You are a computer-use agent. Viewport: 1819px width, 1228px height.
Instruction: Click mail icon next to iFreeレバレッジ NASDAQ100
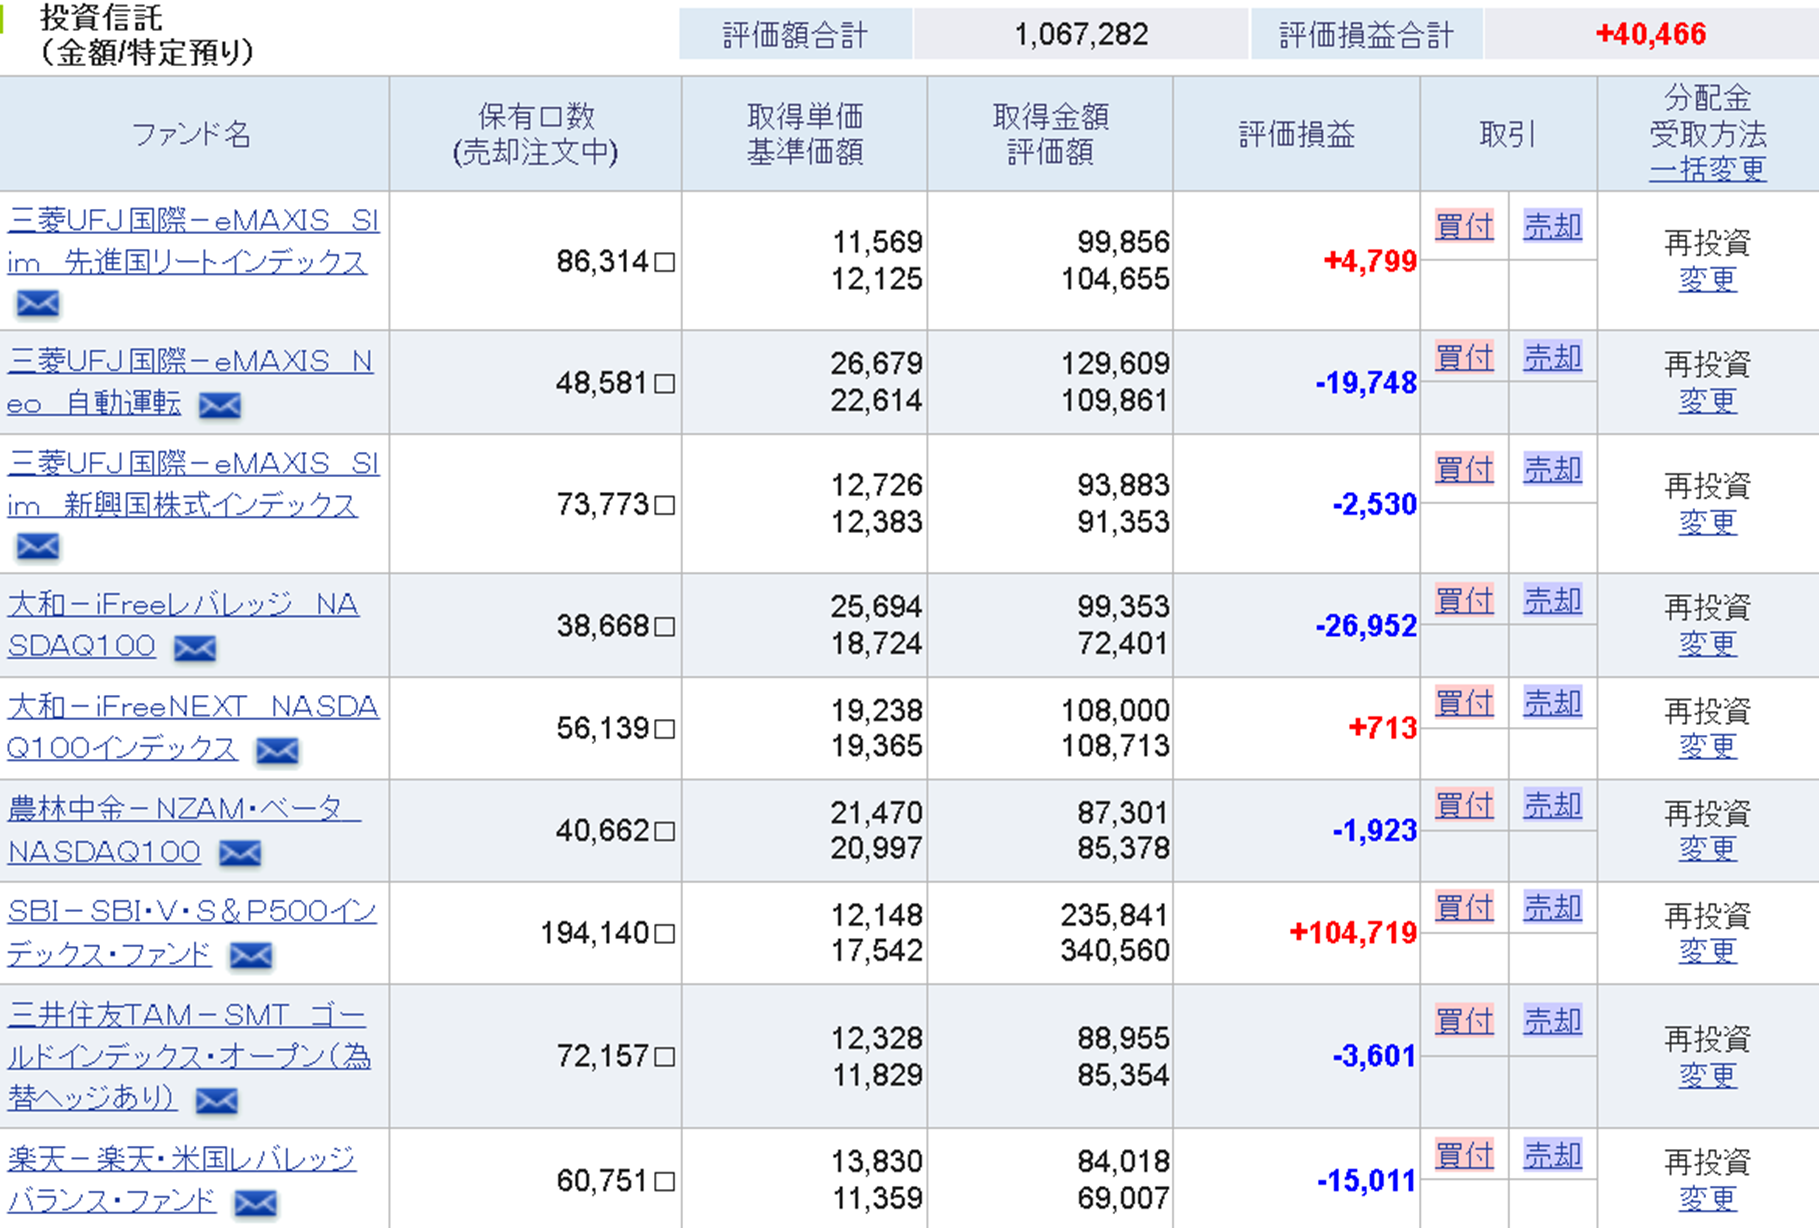click(x=195, y=649)
